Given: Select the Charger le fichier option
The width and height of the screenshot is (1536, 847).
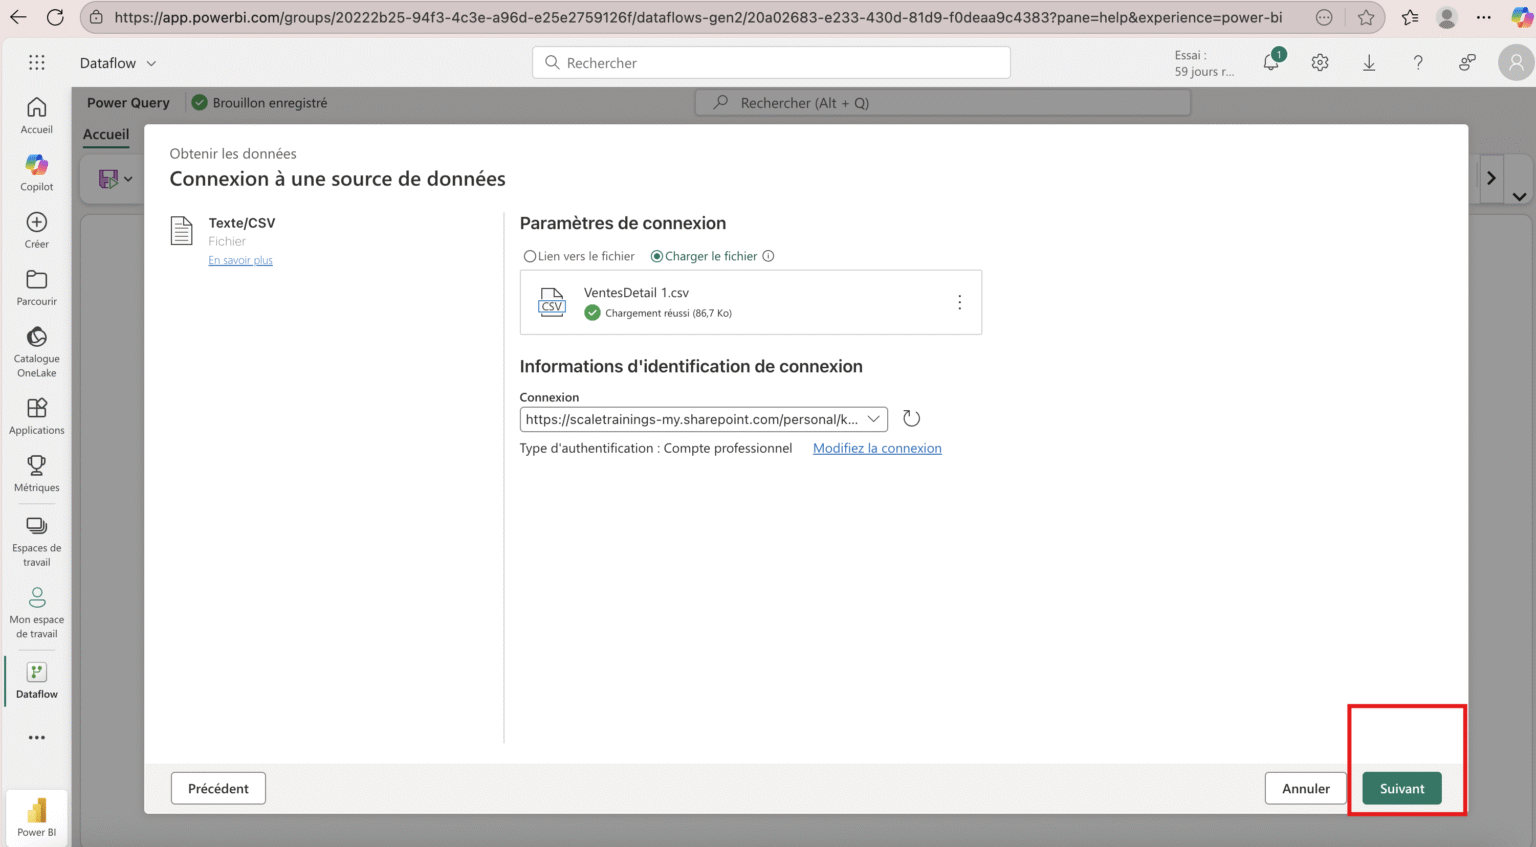Looking at the screenshot, I should click(x=658, y=256).
